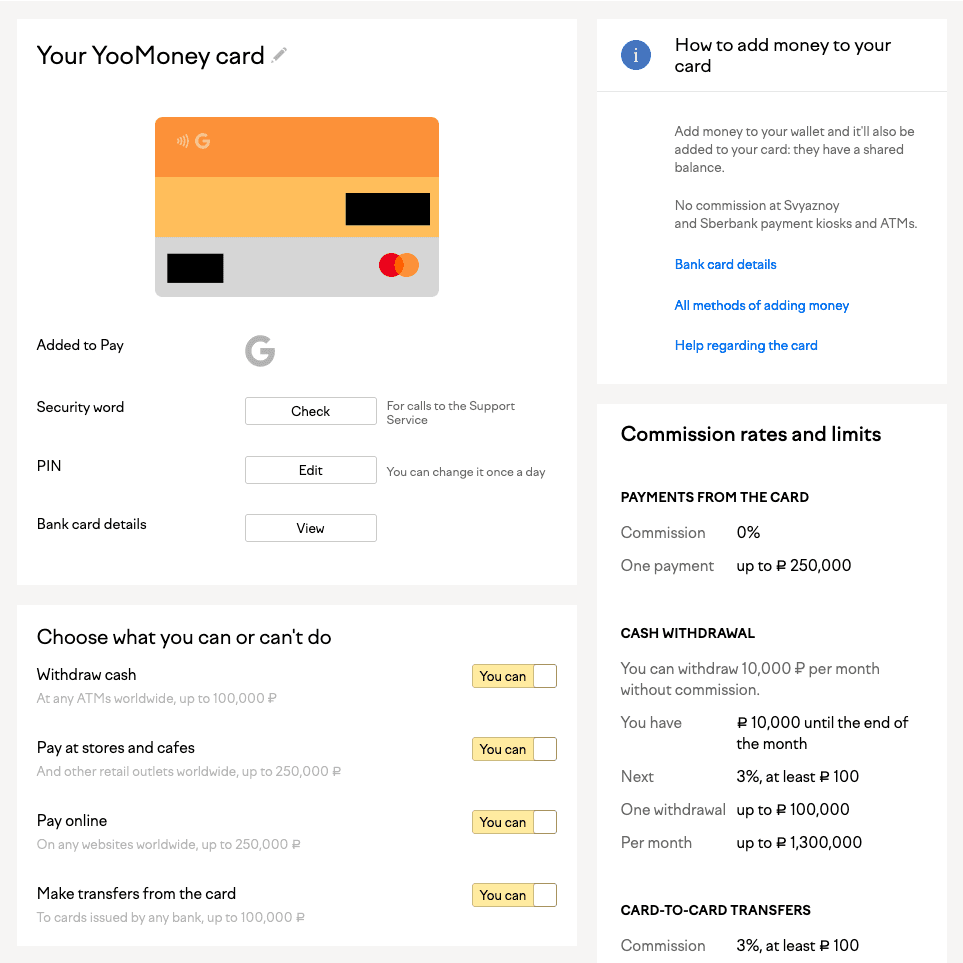The width and height of the screenshot is (963, 963).
Task: Click Commission rates and limits heading
Action: (751, 434)
